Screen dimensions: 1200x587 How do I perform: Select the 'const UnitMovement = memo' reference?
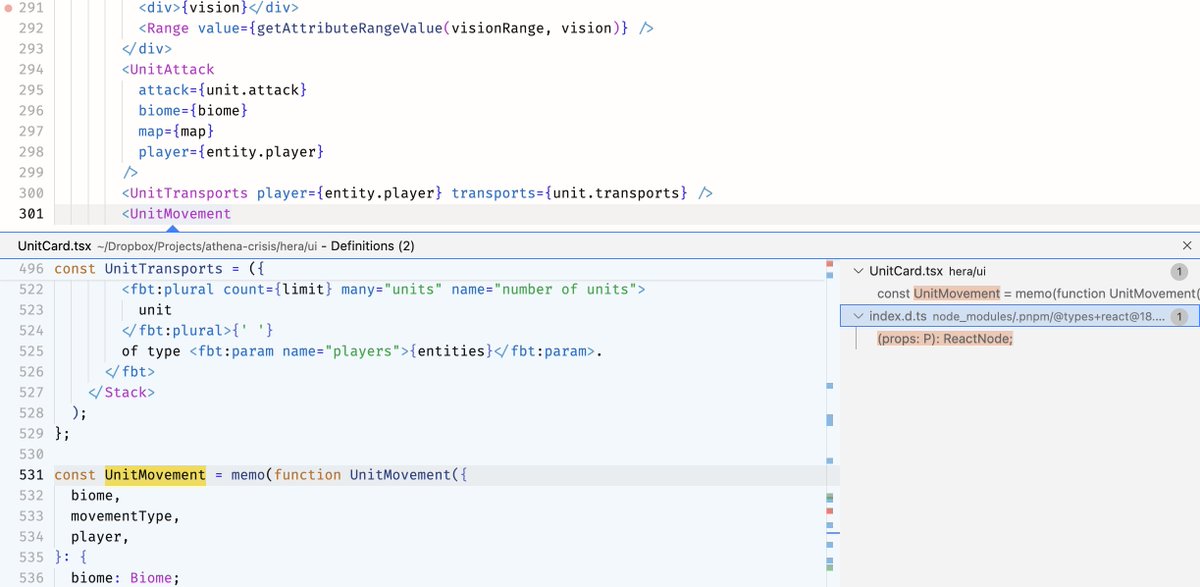1037,294
